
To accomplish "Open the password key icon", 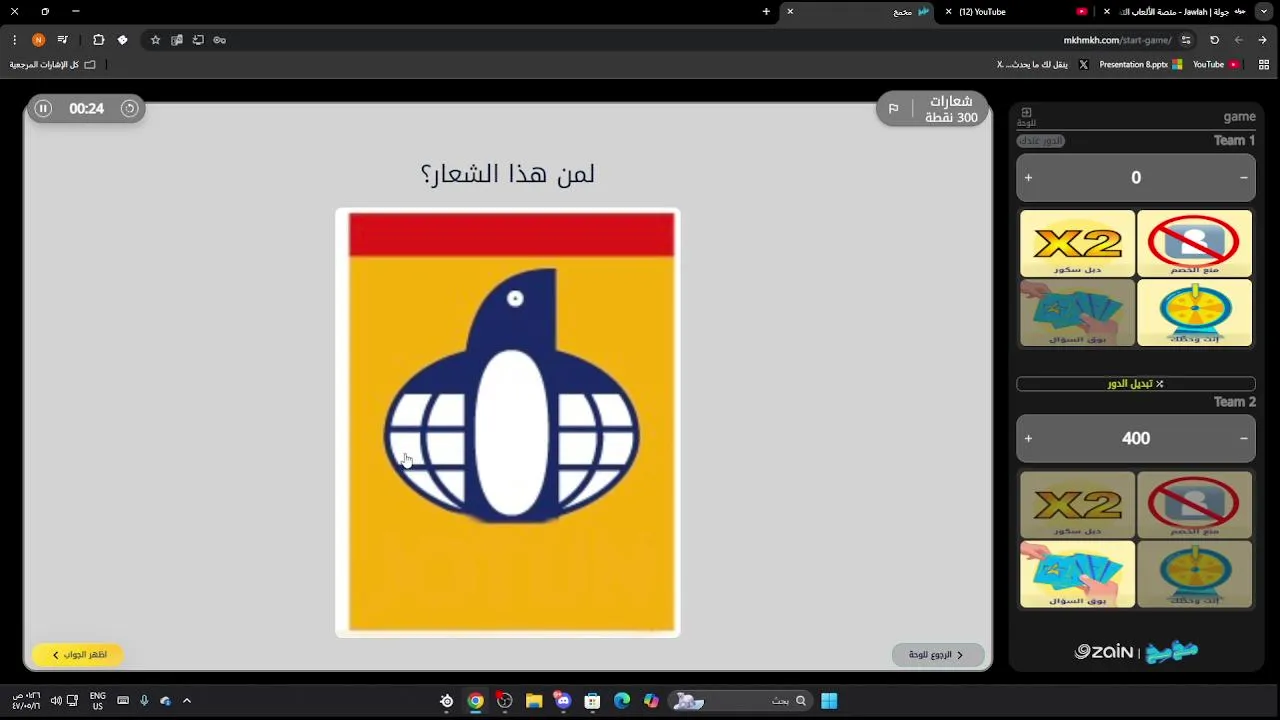I will pos(220,40).
